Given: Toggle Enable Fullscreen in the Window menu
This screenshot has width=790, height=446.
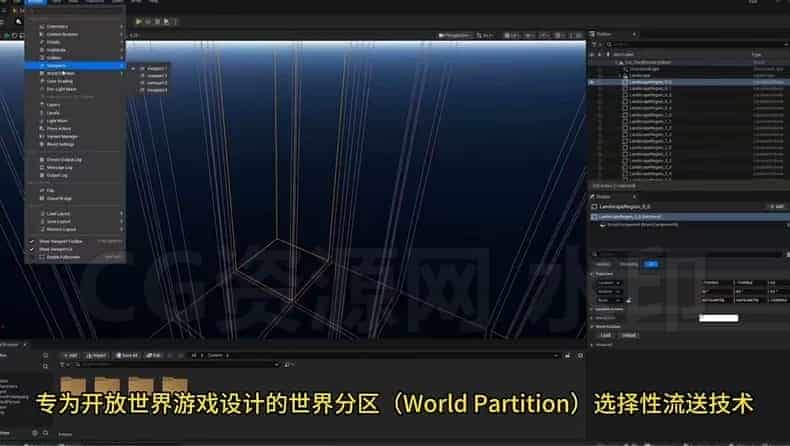Looking at the screenshot, I should 75,257.
